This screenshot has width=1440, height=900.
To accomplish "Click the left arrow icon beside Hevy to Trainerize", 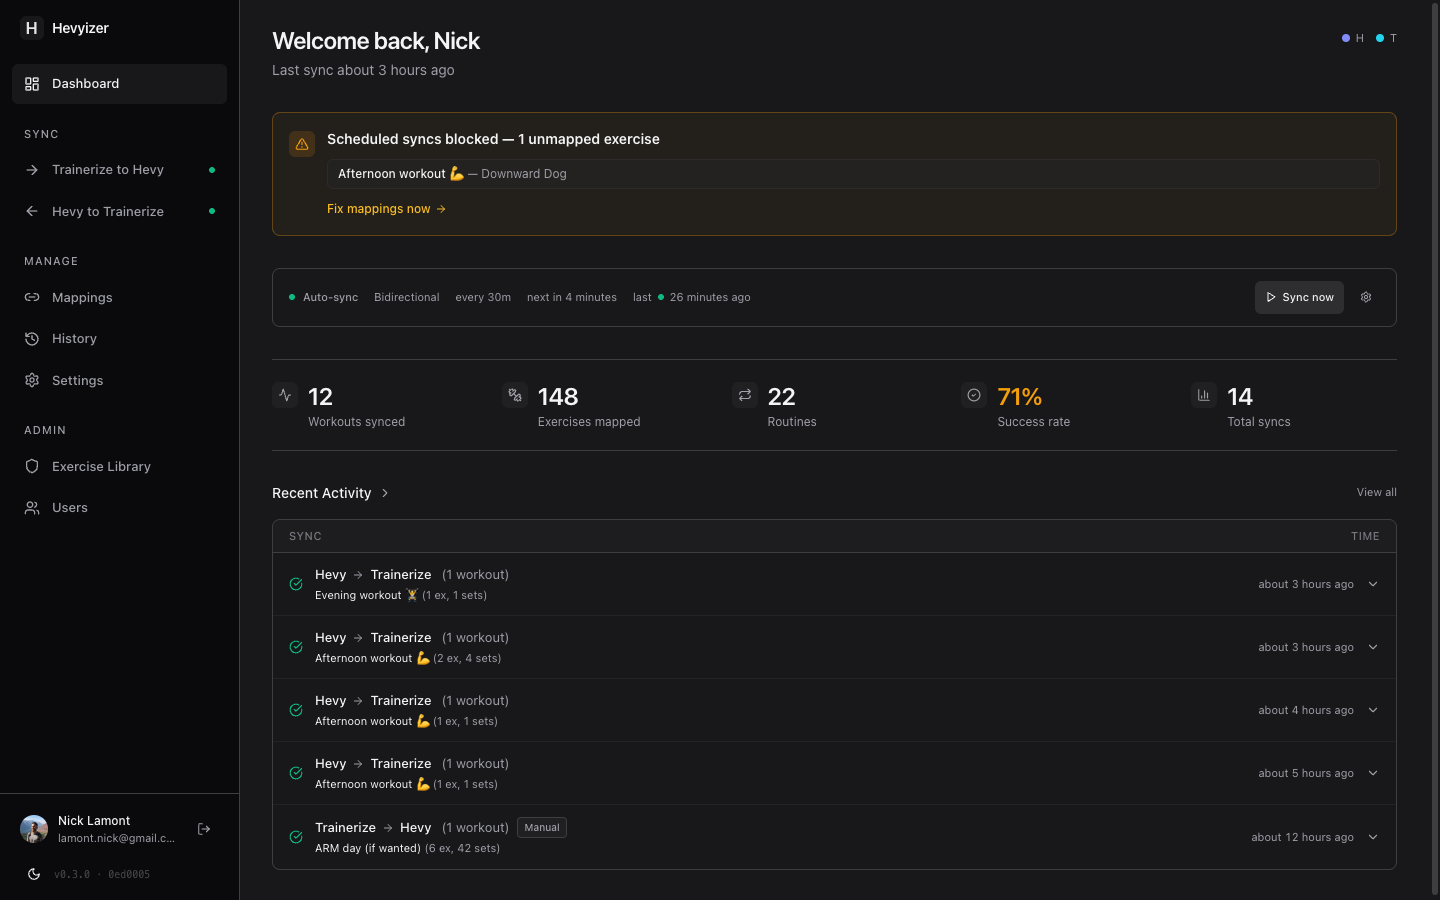I will [x=32, y=211].
